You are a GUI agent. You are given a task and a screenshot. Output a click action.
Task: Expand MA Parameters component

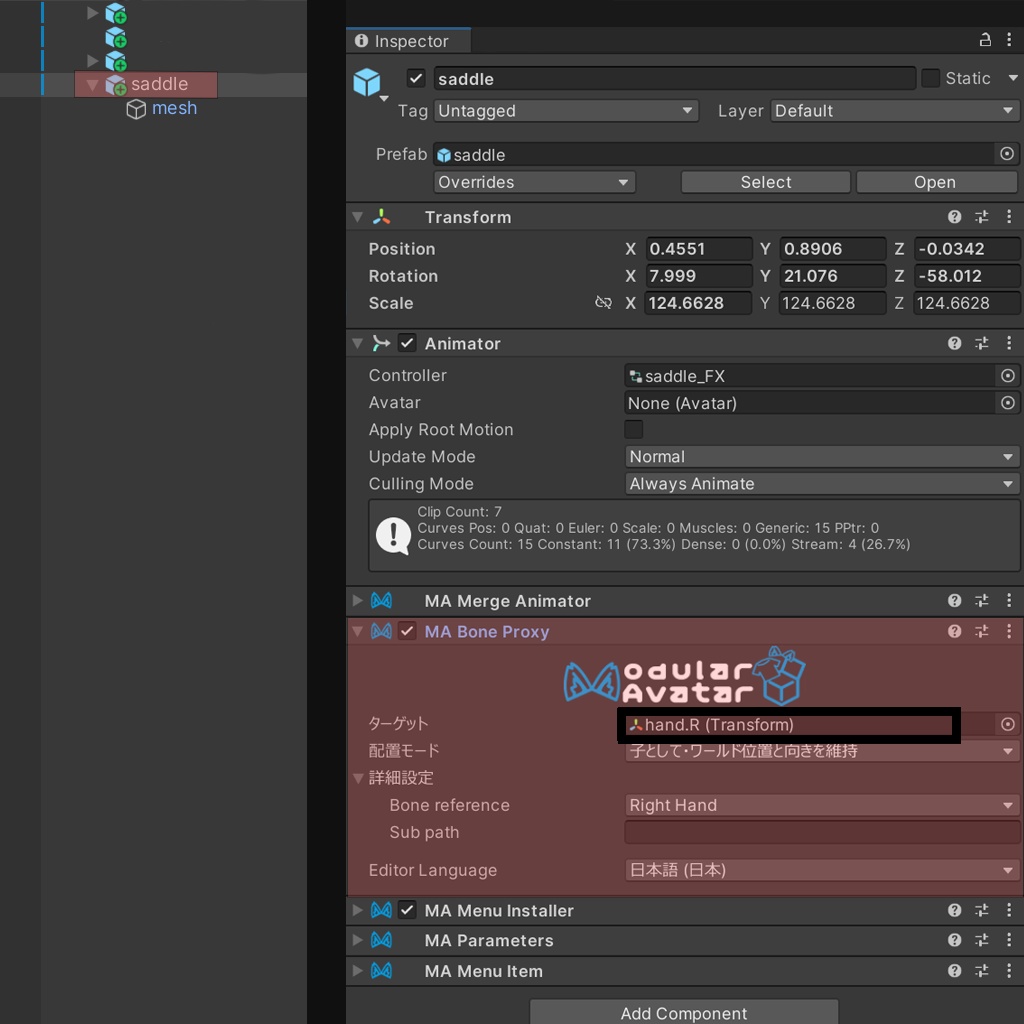[357, 940]
